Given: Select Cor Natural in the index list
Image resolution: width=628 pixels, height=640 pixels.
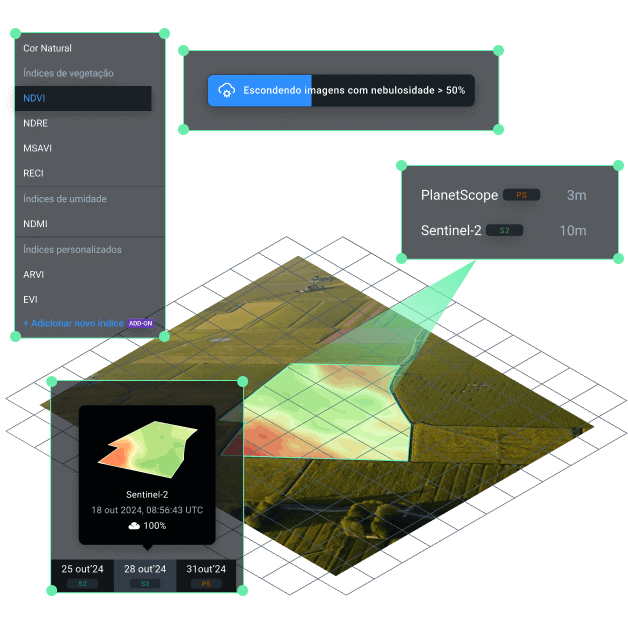Looking at the screenshot, I should pyautogui.click(x=47, y=48).
